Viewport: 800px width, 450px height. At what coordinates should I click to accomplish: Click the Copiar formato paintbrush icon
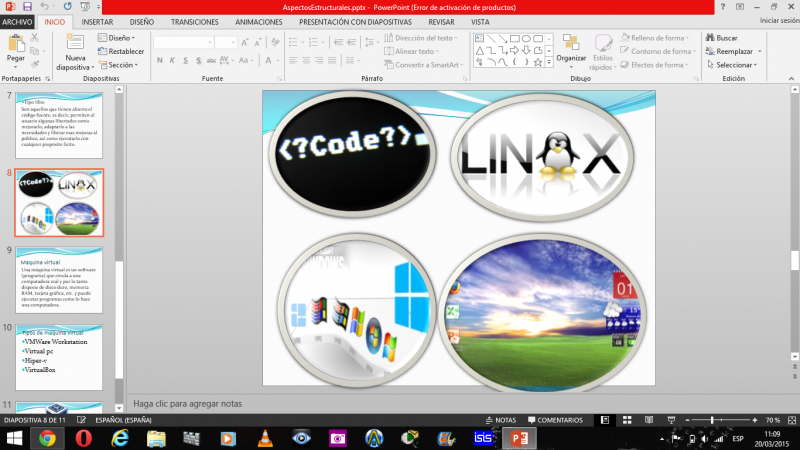(35, 64)
